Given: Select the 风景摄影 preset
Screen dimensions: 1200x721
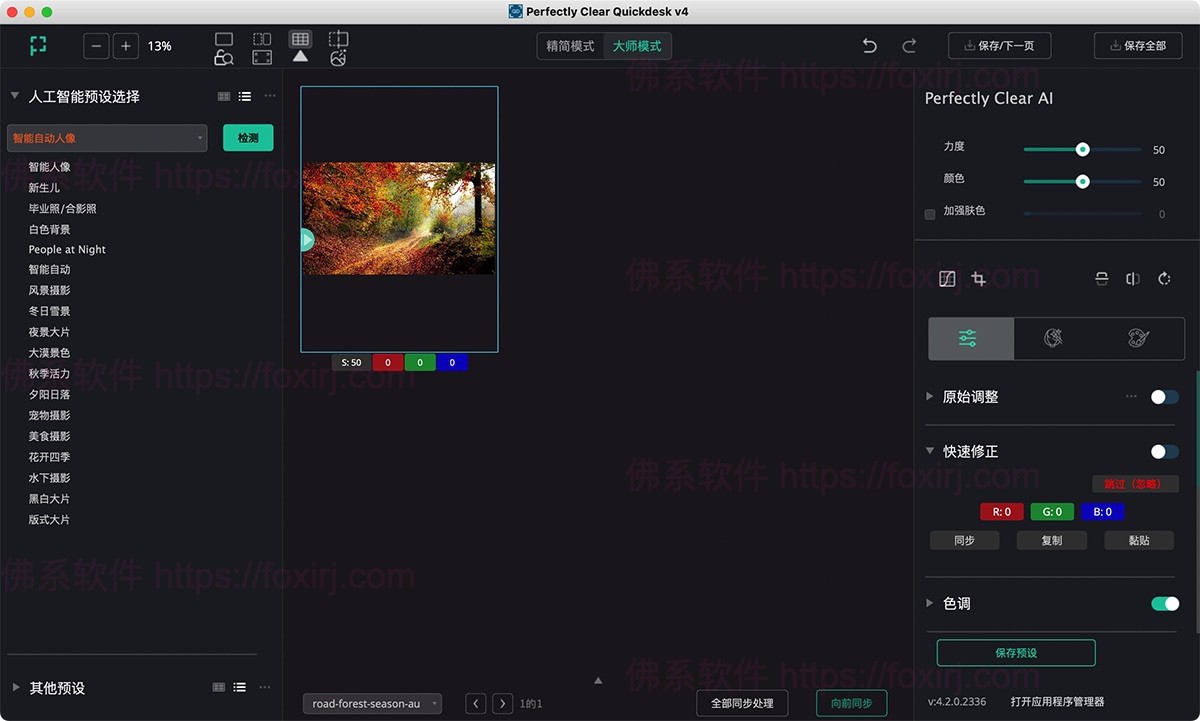Looking at the screenshot, I should 49,290.
